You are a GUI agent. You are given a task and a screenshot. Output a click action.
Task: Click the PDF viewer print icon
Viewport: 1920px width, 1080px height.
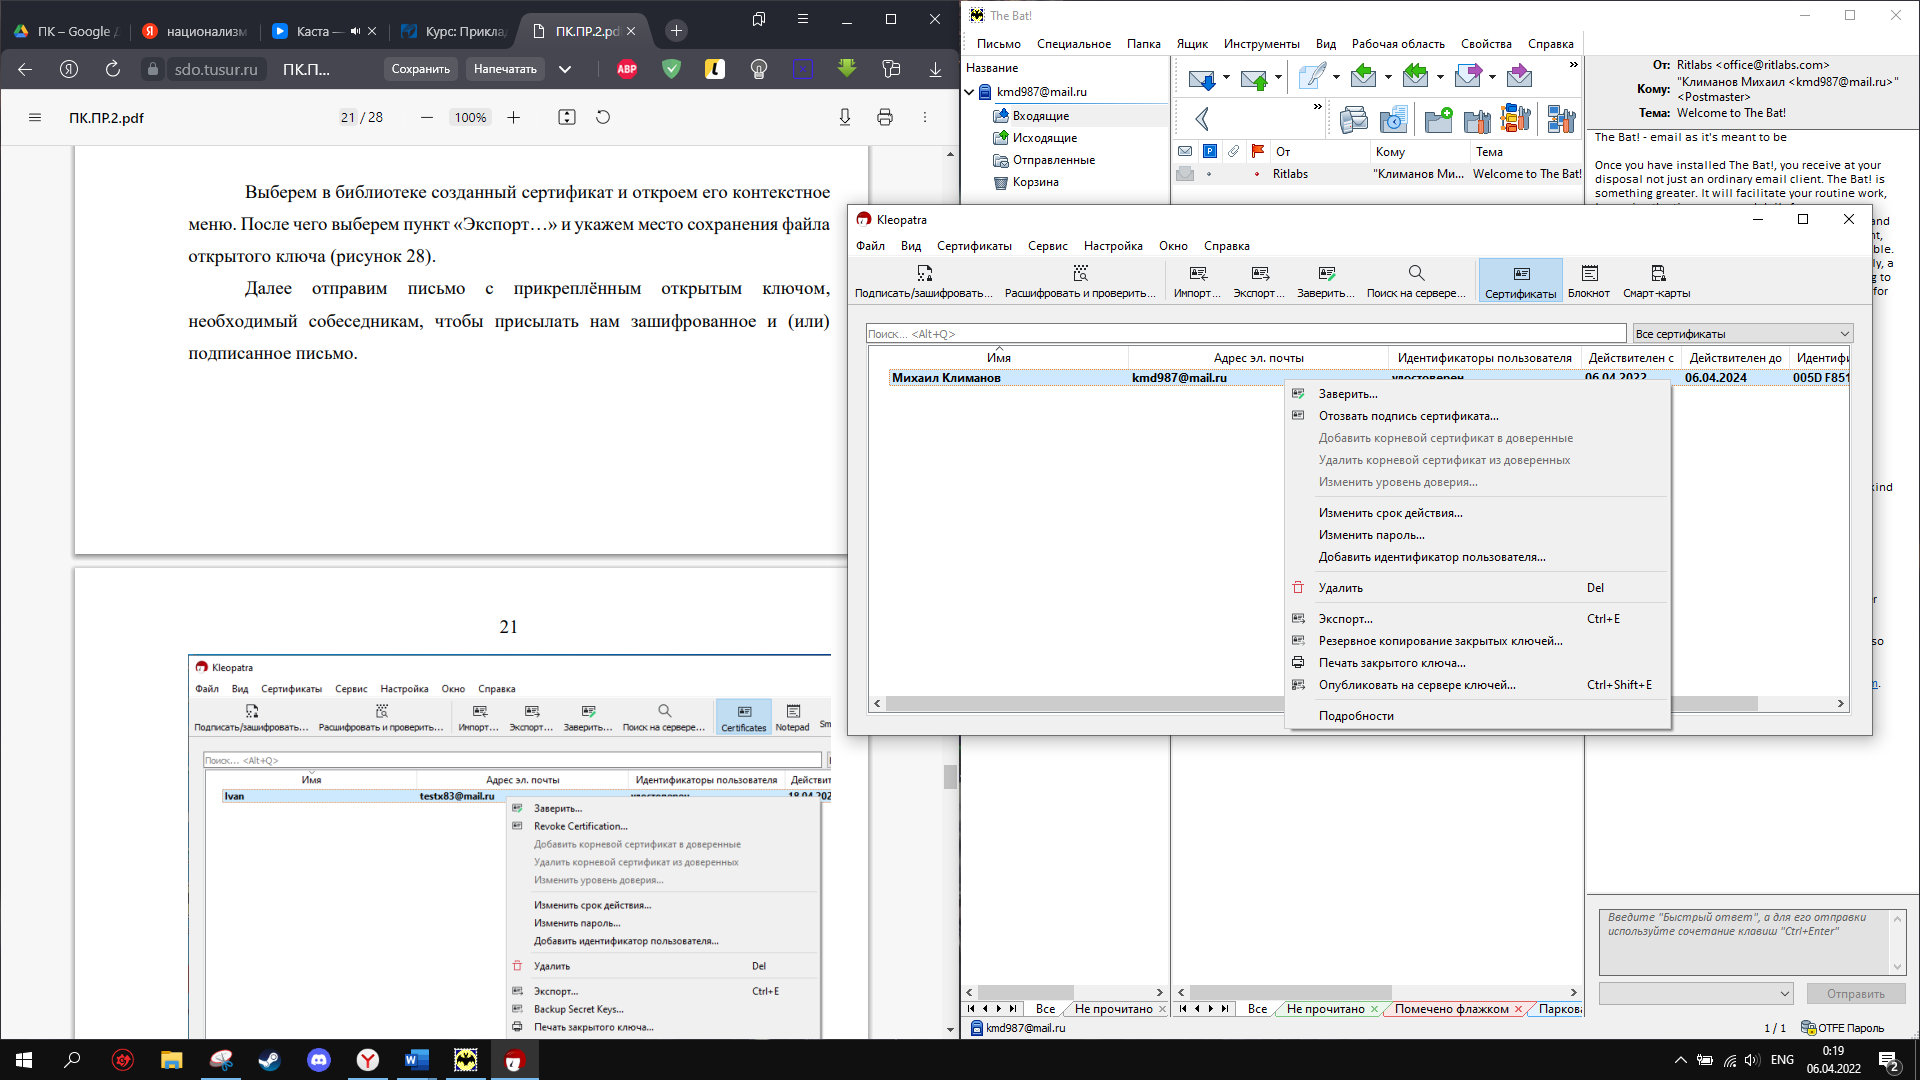pos(885,117)
